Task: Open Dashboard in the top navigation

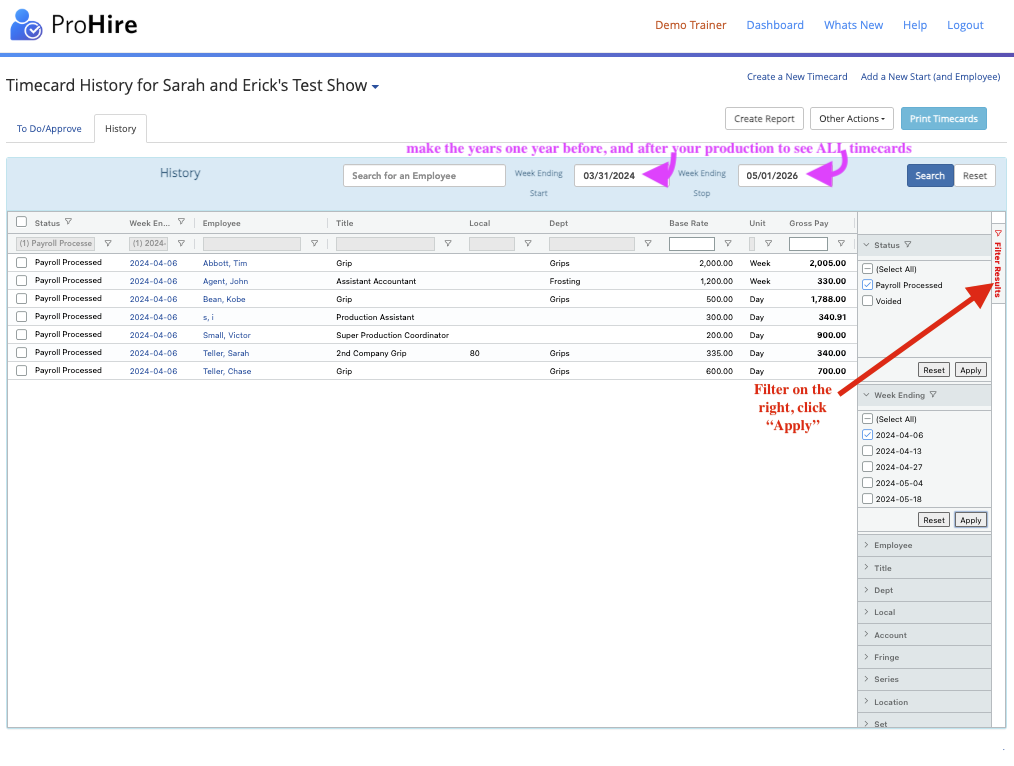Action: coord(775,25)
